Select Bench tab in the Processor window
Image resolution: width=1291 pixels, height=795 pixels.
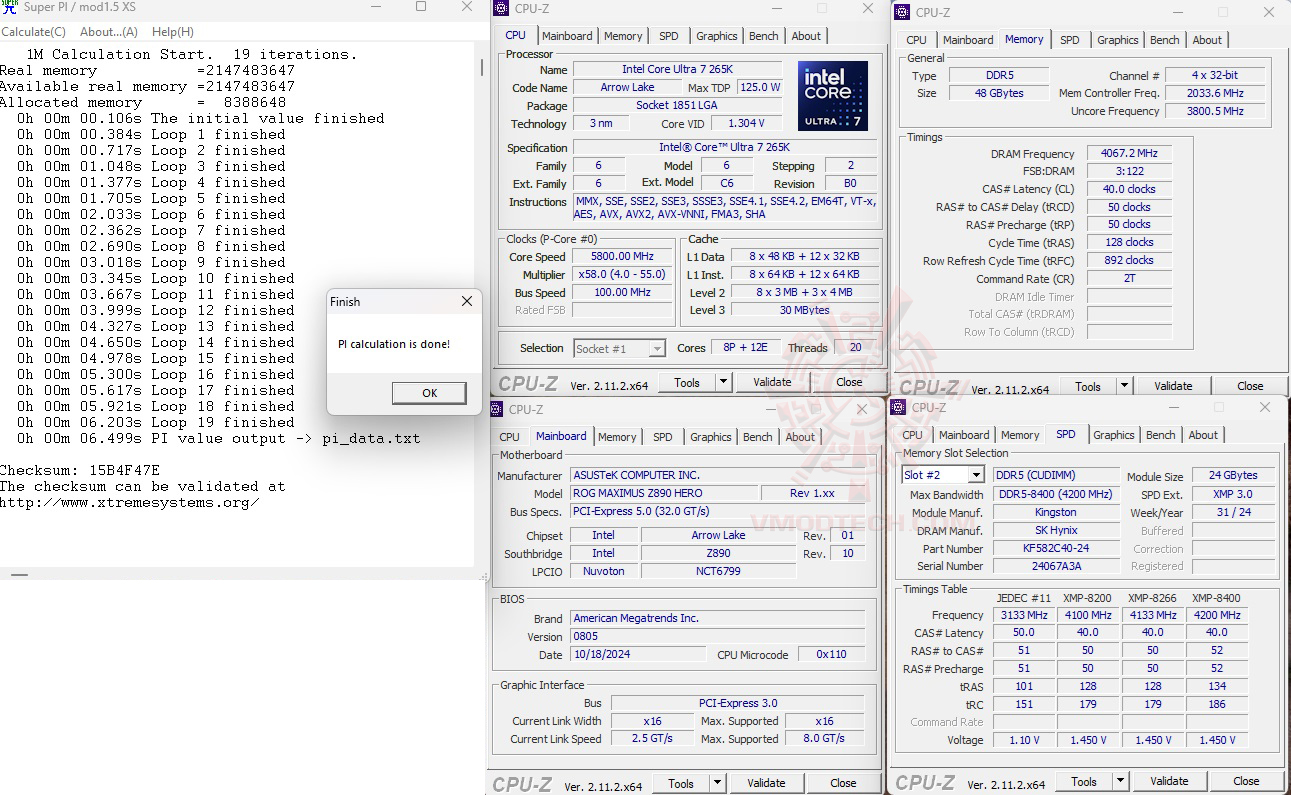point(764,36)
